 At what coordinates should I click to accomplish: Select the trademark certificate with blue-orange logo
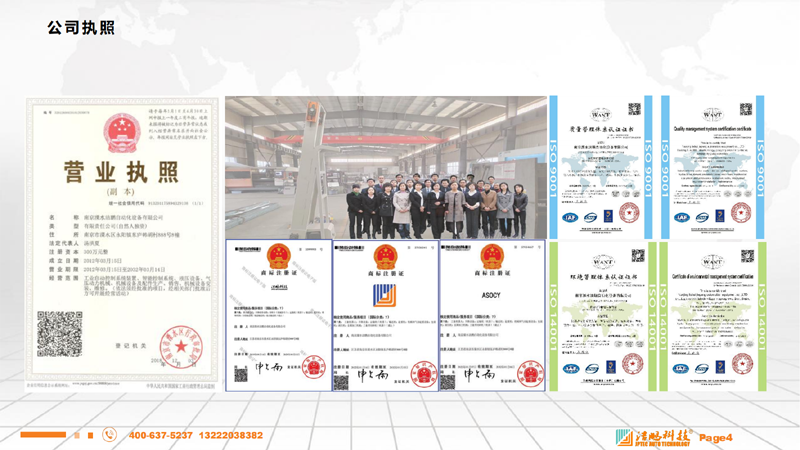[x=386, y=316]
